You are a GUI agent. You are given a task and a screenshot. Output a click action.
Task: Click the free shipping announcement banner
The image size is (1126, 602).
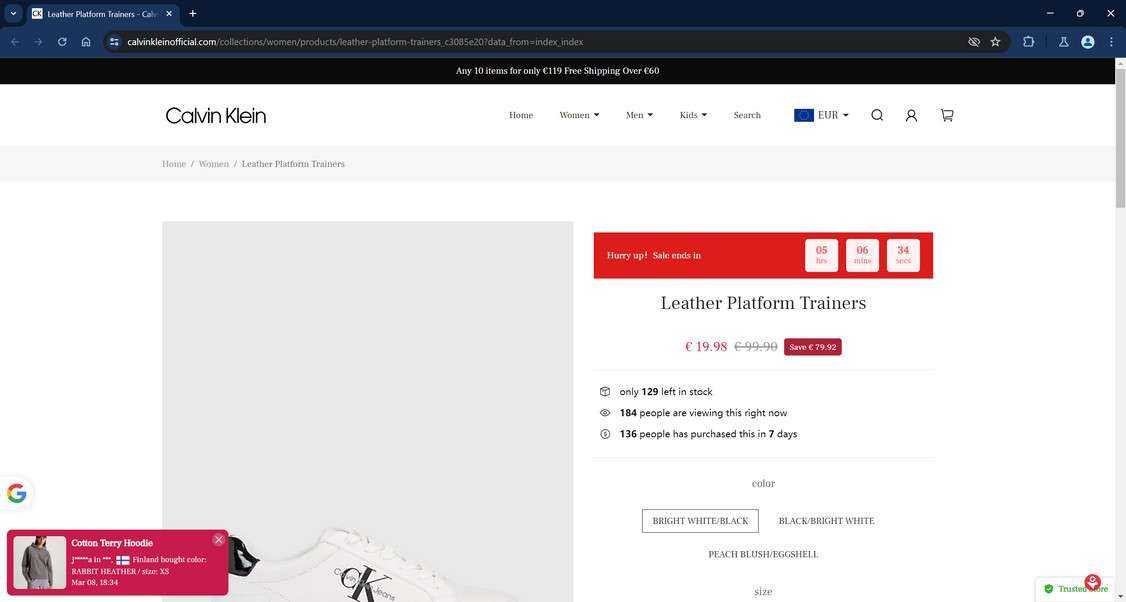[x=557, y=71]
